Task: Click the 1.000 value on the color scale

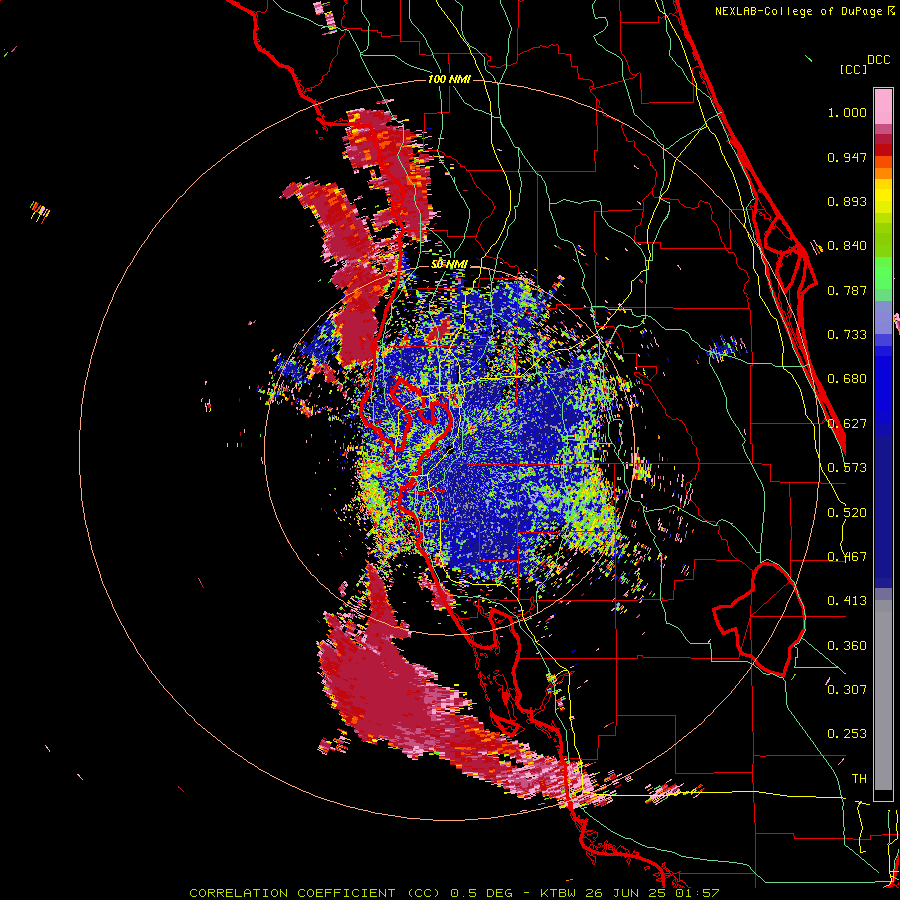Action: tap(847, 113)
